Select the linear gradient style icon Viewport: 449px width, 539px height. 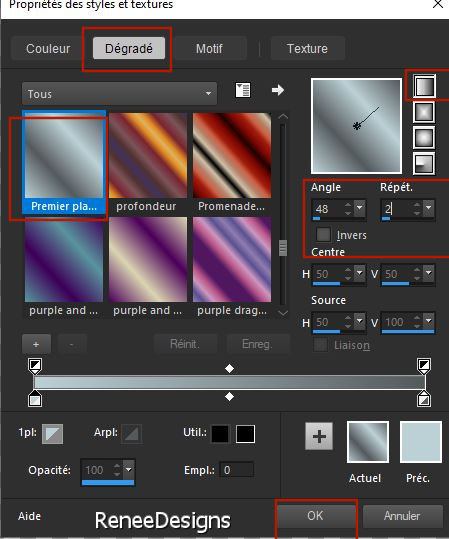point(424,86)
